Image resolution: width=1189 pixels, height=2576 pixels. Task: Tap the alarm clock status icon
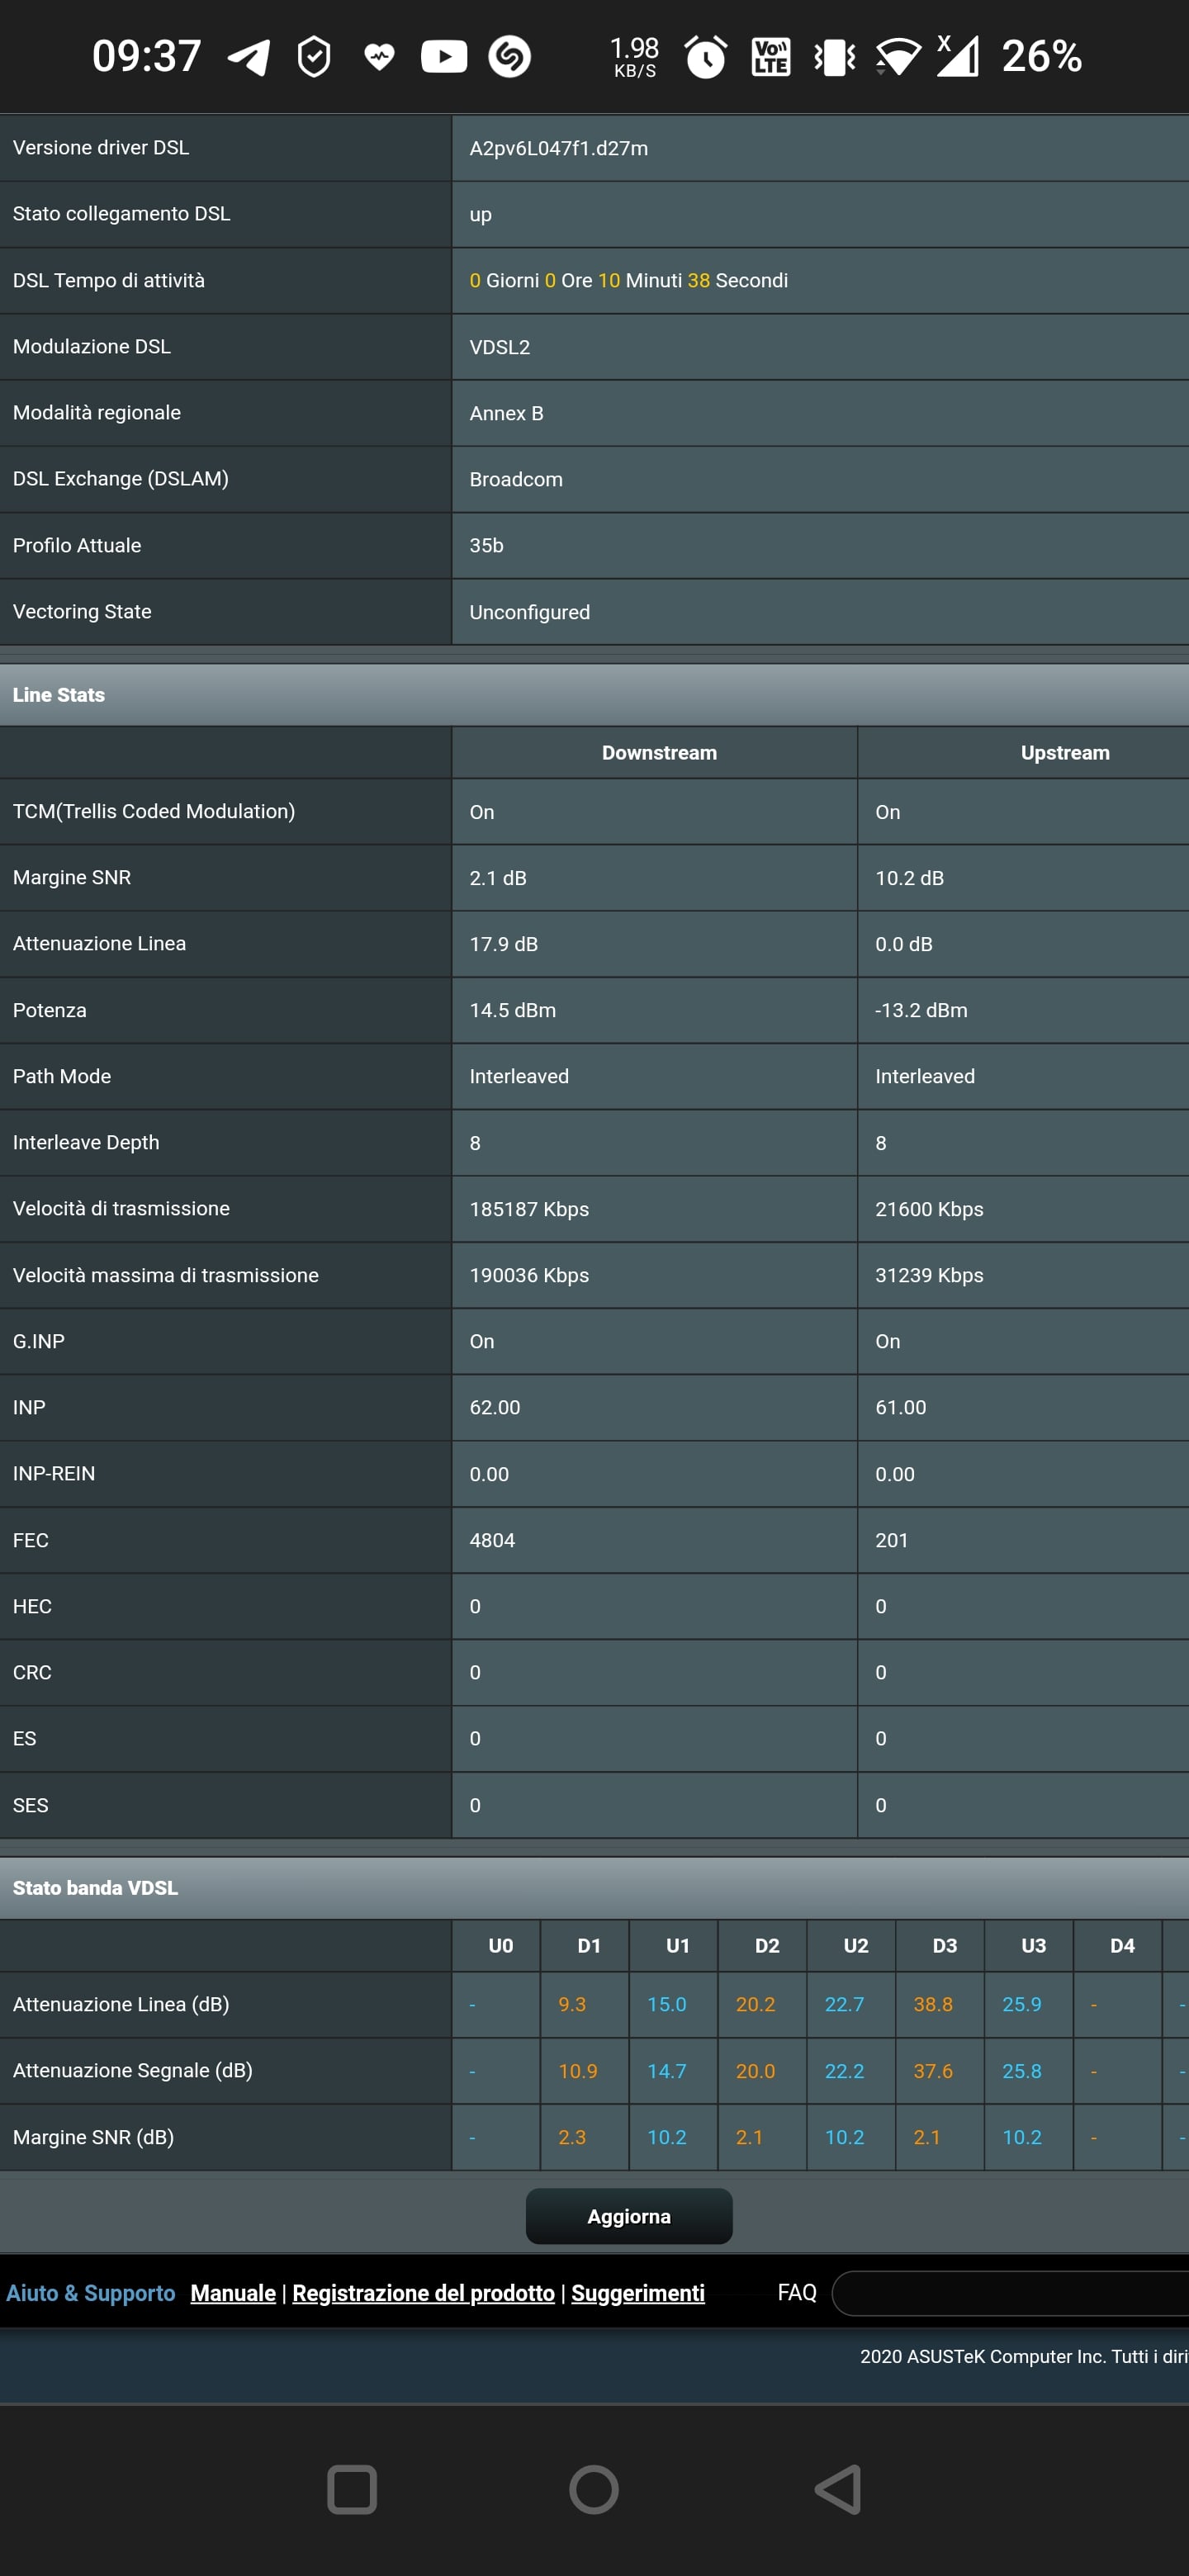tap(705, 57)
